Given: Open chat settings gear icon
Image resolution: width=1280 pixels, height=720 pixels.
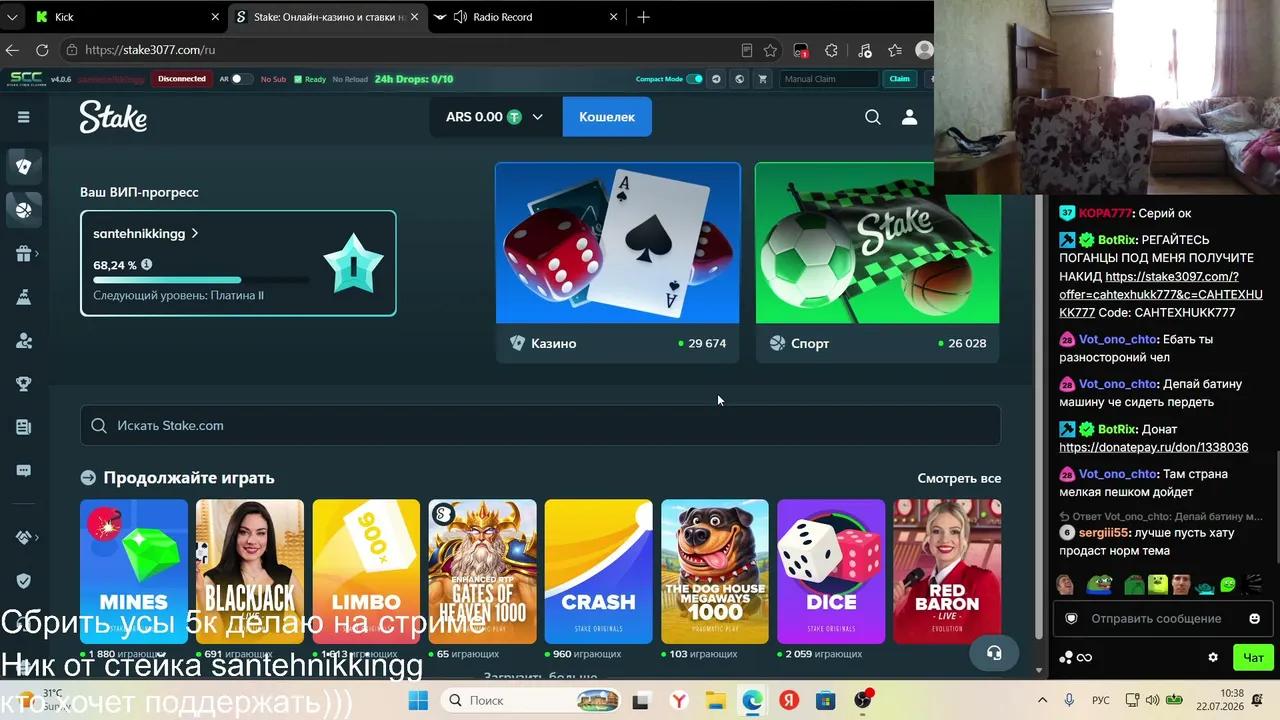Looking at the screenshot, I should [1213, 657].
